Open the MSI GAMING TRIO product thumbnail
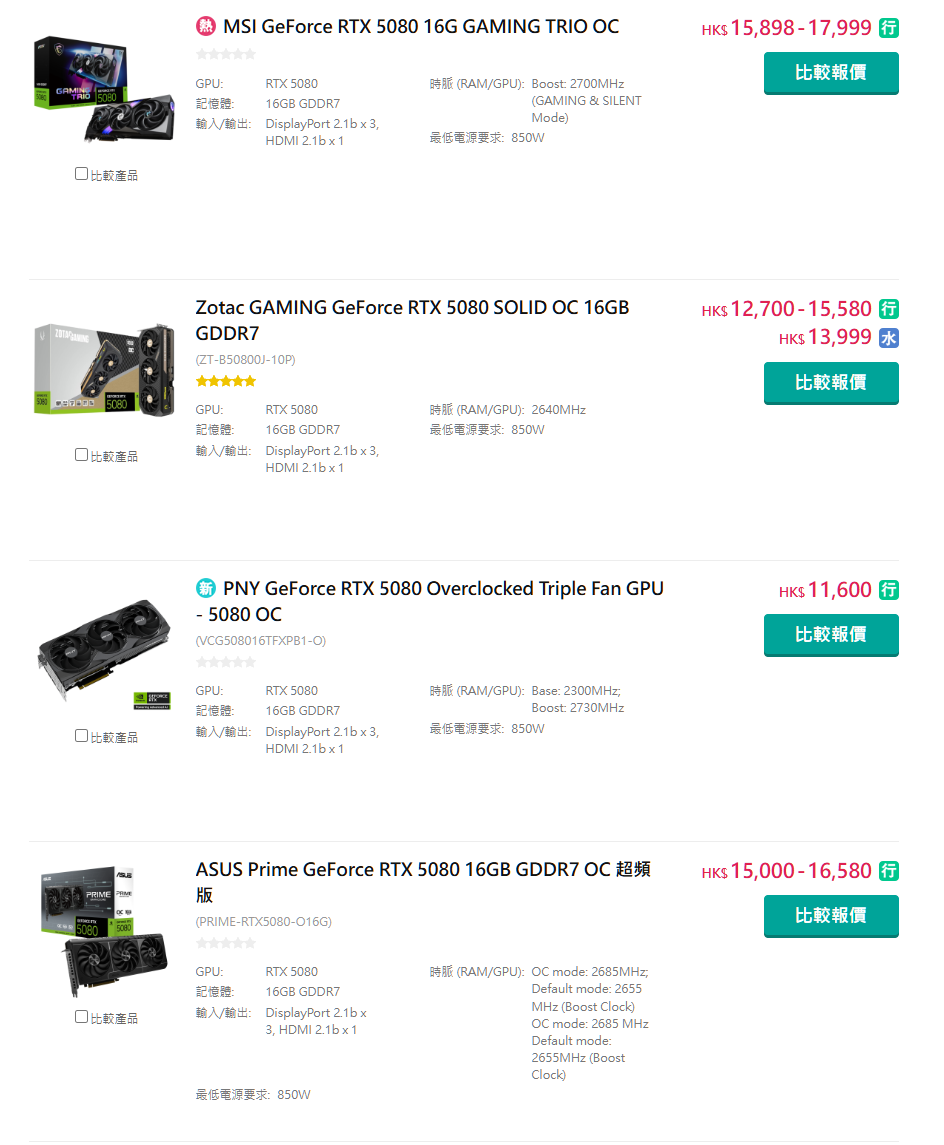Viewport: 944px width, 1145px height. [104, 89]
